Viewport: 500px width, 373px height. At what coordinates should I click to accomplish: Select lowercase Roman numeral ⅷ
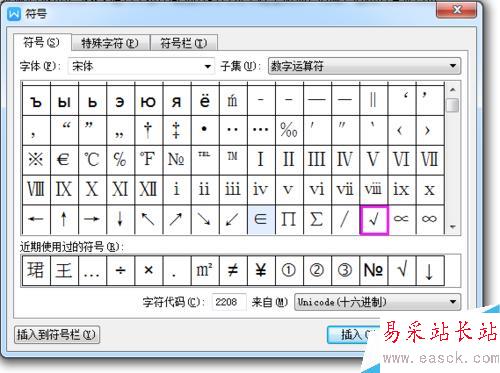click(x=374, y=190)
